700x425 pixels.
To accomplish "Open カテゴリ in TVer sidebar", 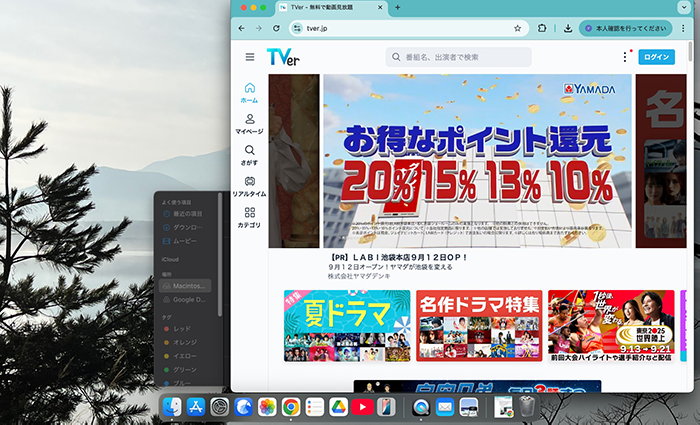I will click(x=250, y=218).
